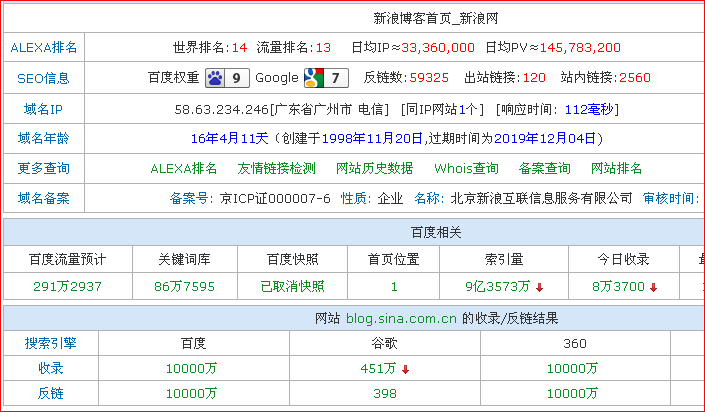Open the SEO信息 row header link
This screenshot has height=412, width=705.
coord(44,79)
